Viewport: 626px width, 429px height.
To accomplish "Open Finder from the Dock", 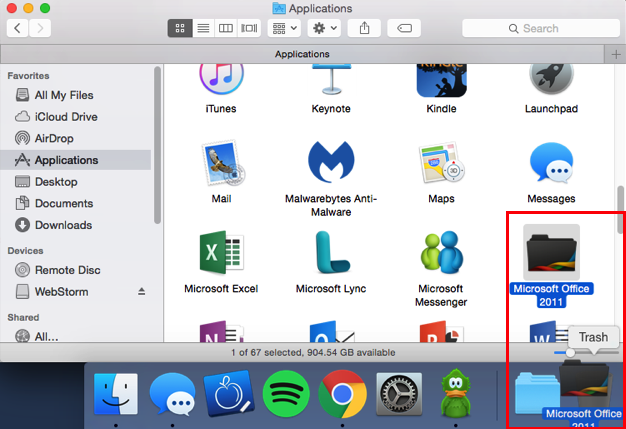I will 116,394.
